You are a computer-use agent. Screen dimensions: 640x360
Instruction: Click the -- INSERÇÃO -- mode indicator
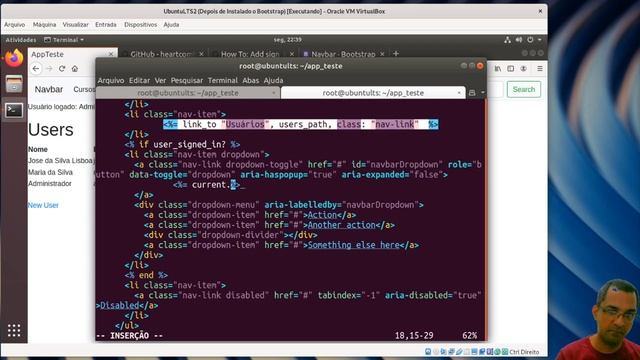[130, 336]
